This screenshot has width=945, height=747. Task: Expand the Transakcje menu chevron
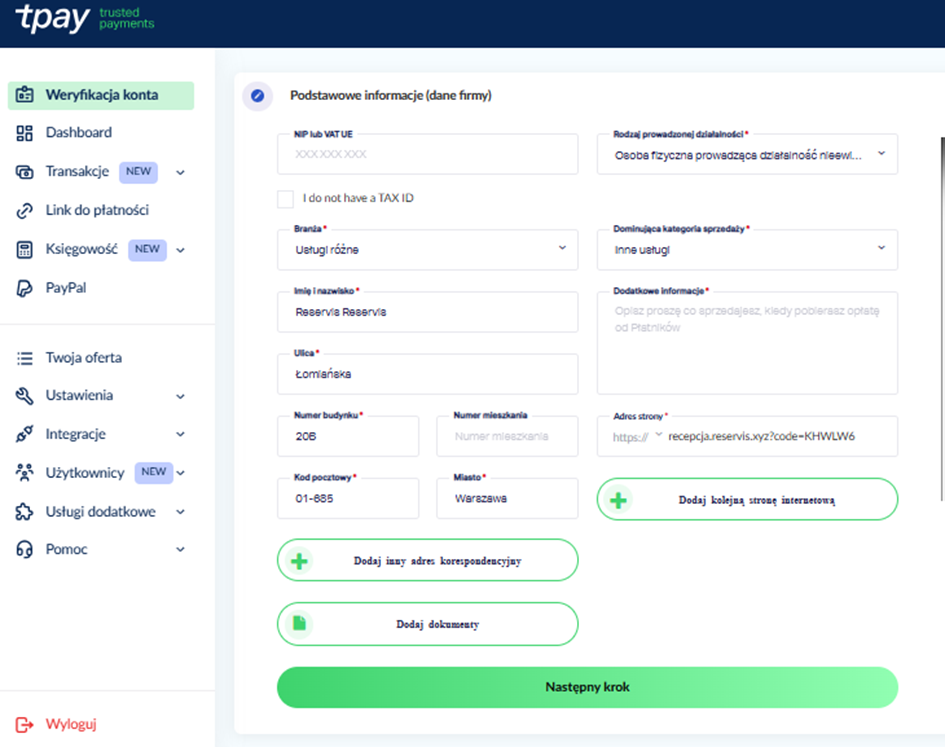coord(181,172)
